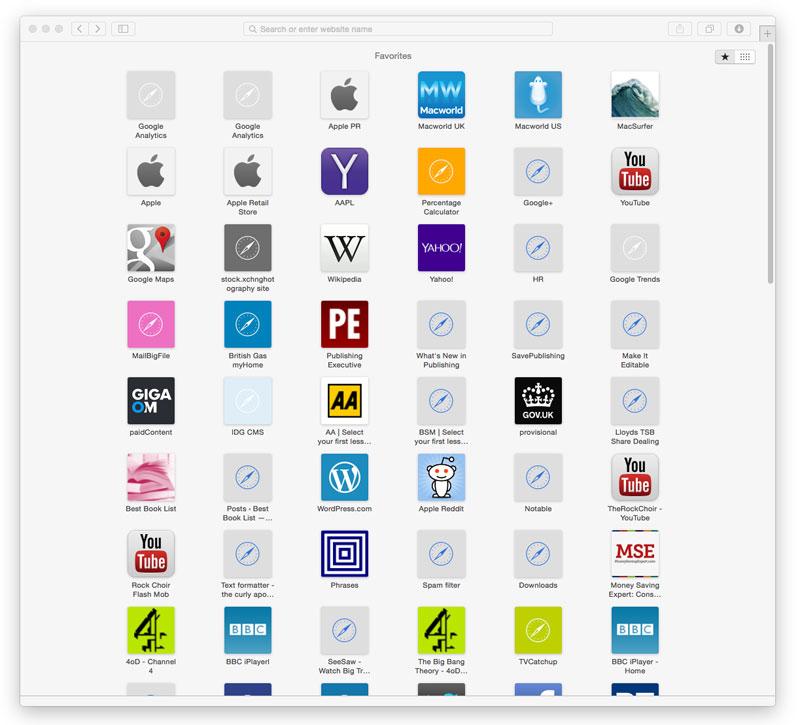Viewport: 800px width, 725px height.
Task: Open the Phrases blue squares icon
Action: (344, 554)
